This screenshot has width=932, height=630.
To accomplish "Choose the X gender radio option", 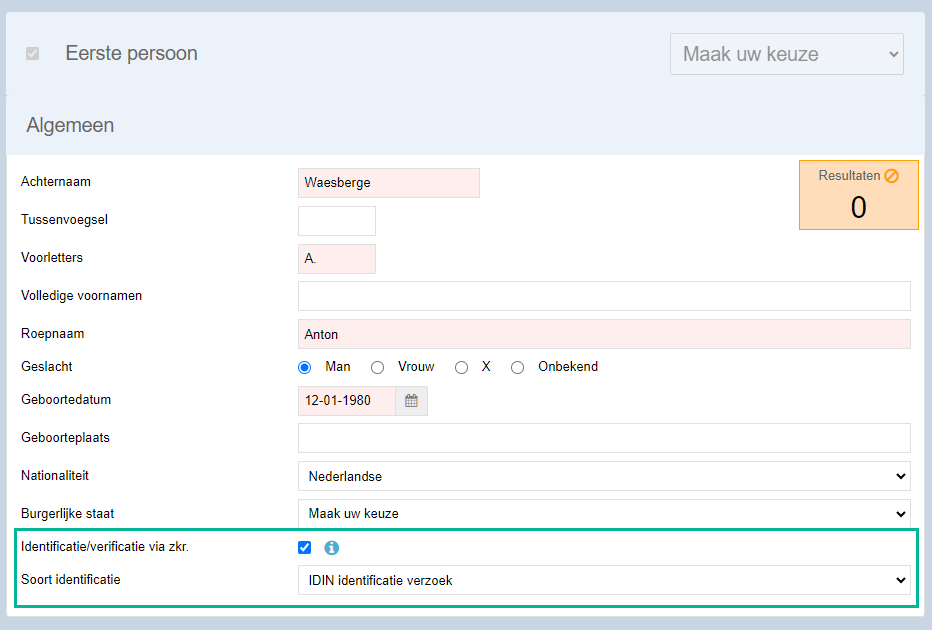I will tap(461, 367).
